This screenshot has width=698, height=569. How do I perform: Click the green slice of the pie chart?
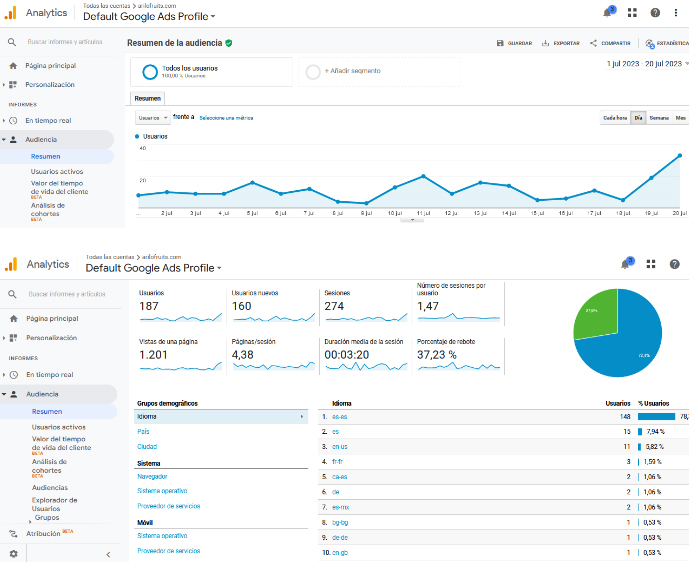pos(596,313)
